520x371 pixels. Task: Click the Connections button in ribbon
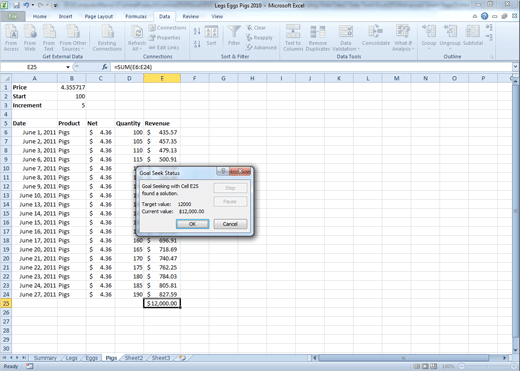pyautogui.click(x=167, y=28)
